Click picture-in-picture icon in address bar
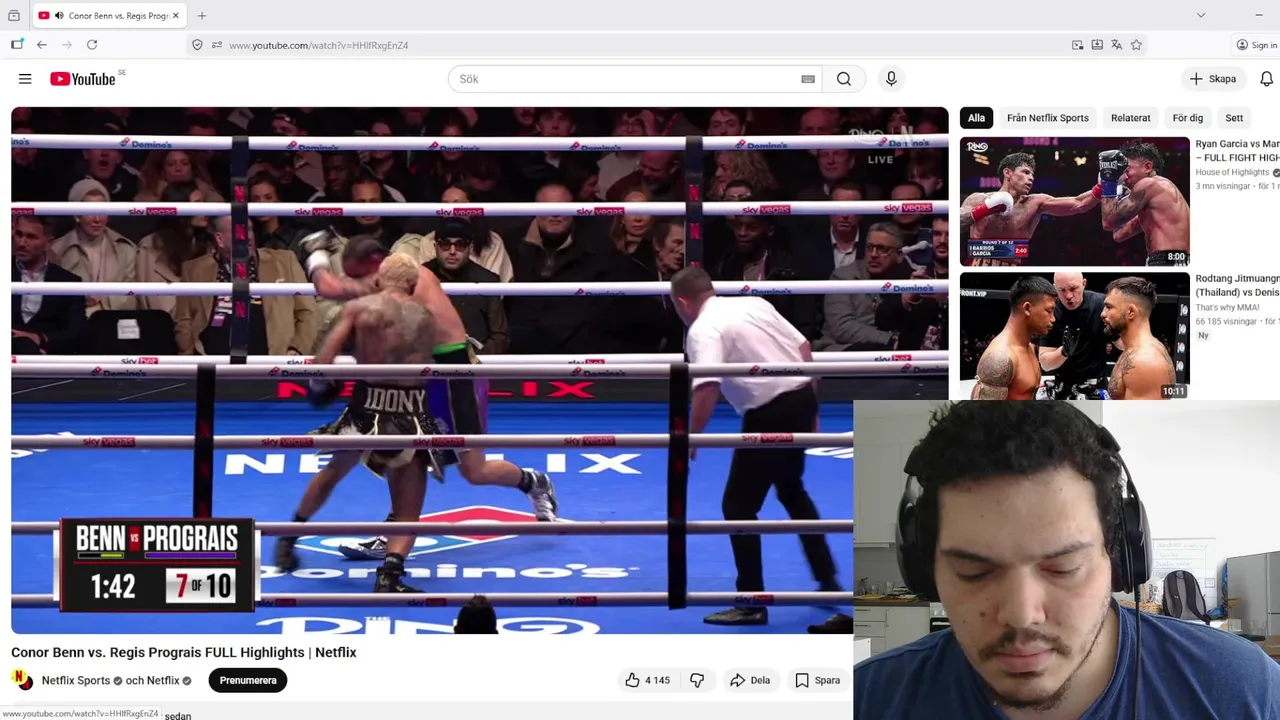This screenshot has width=1280, height=720. tap(1077, 45)
